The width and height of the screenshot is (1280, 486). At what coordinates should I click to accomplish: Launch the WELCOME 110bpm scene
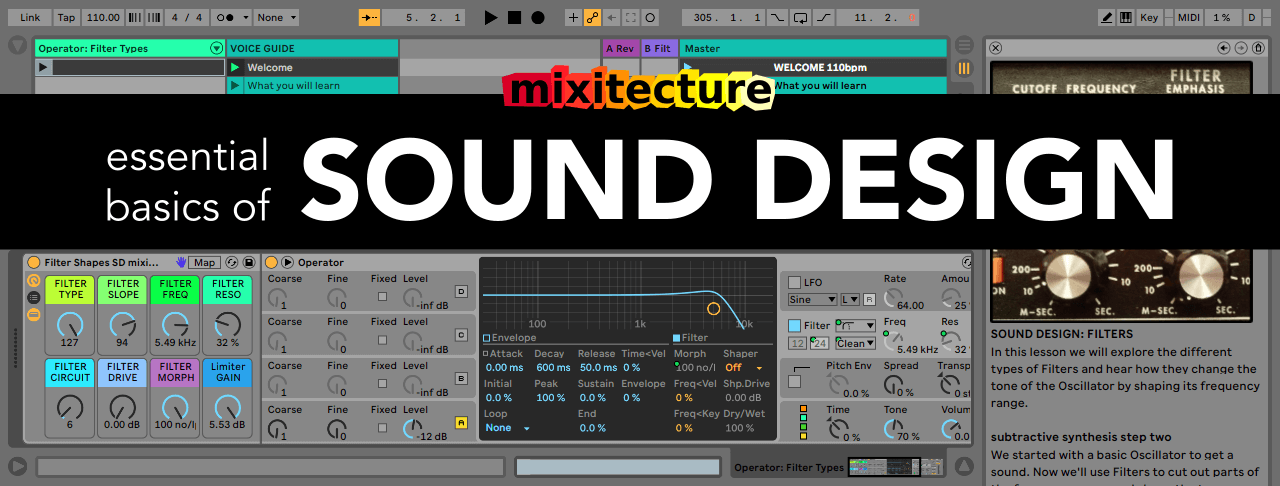point(689,67)
